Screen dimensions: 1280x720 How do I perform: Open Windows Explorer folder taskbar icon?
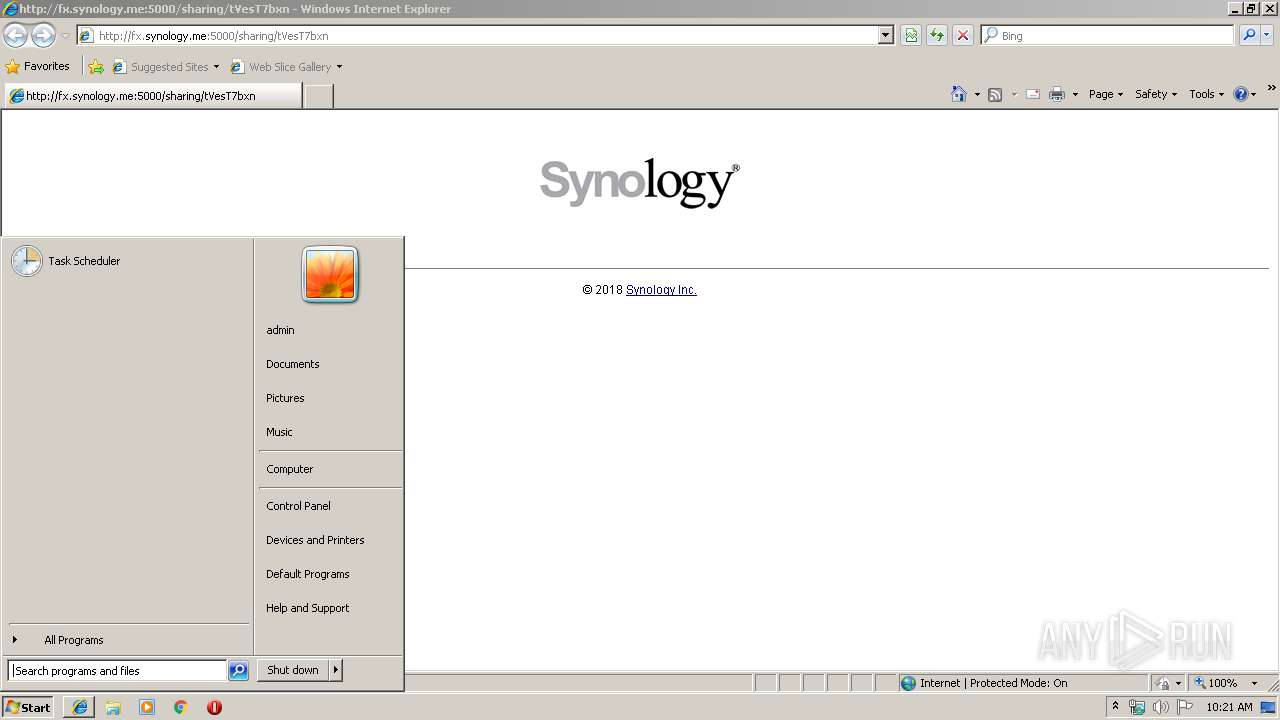(113, 707)
